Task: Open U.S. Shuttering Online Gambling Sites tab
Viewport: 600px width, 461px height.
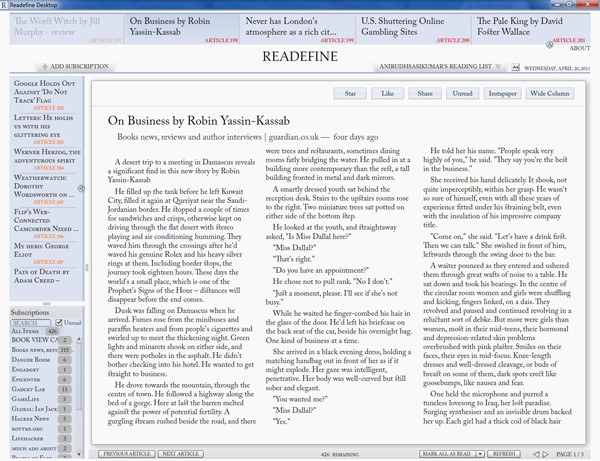Action: pos(413,29)
